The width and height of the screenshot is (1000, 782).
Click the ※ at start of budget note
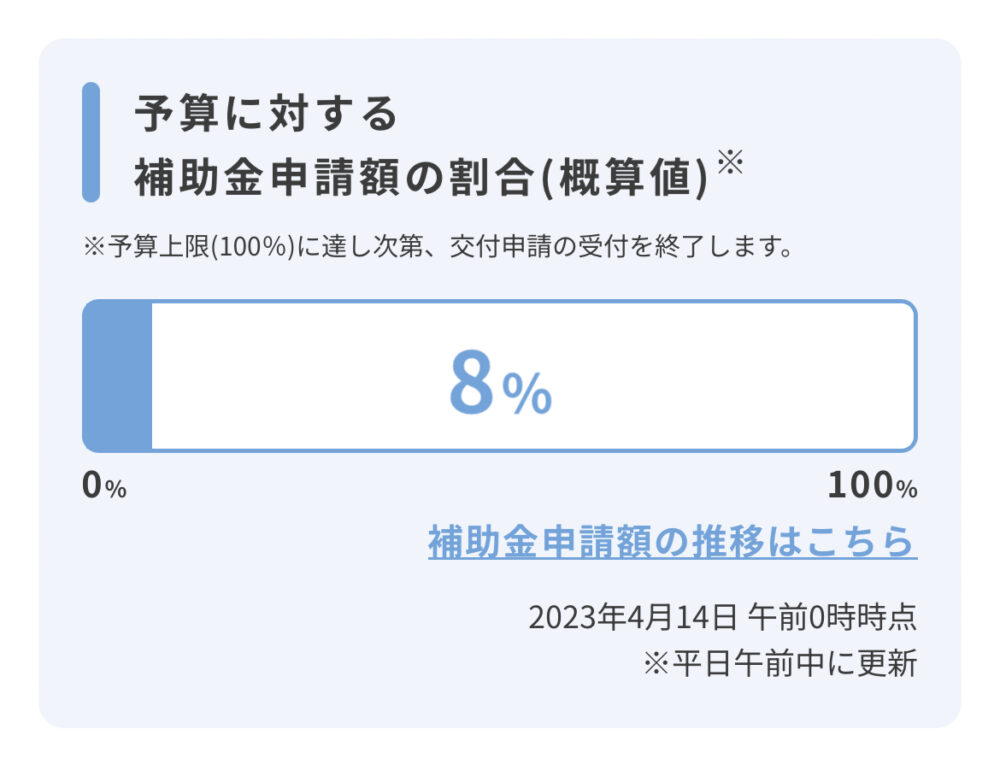click(91, 247)
